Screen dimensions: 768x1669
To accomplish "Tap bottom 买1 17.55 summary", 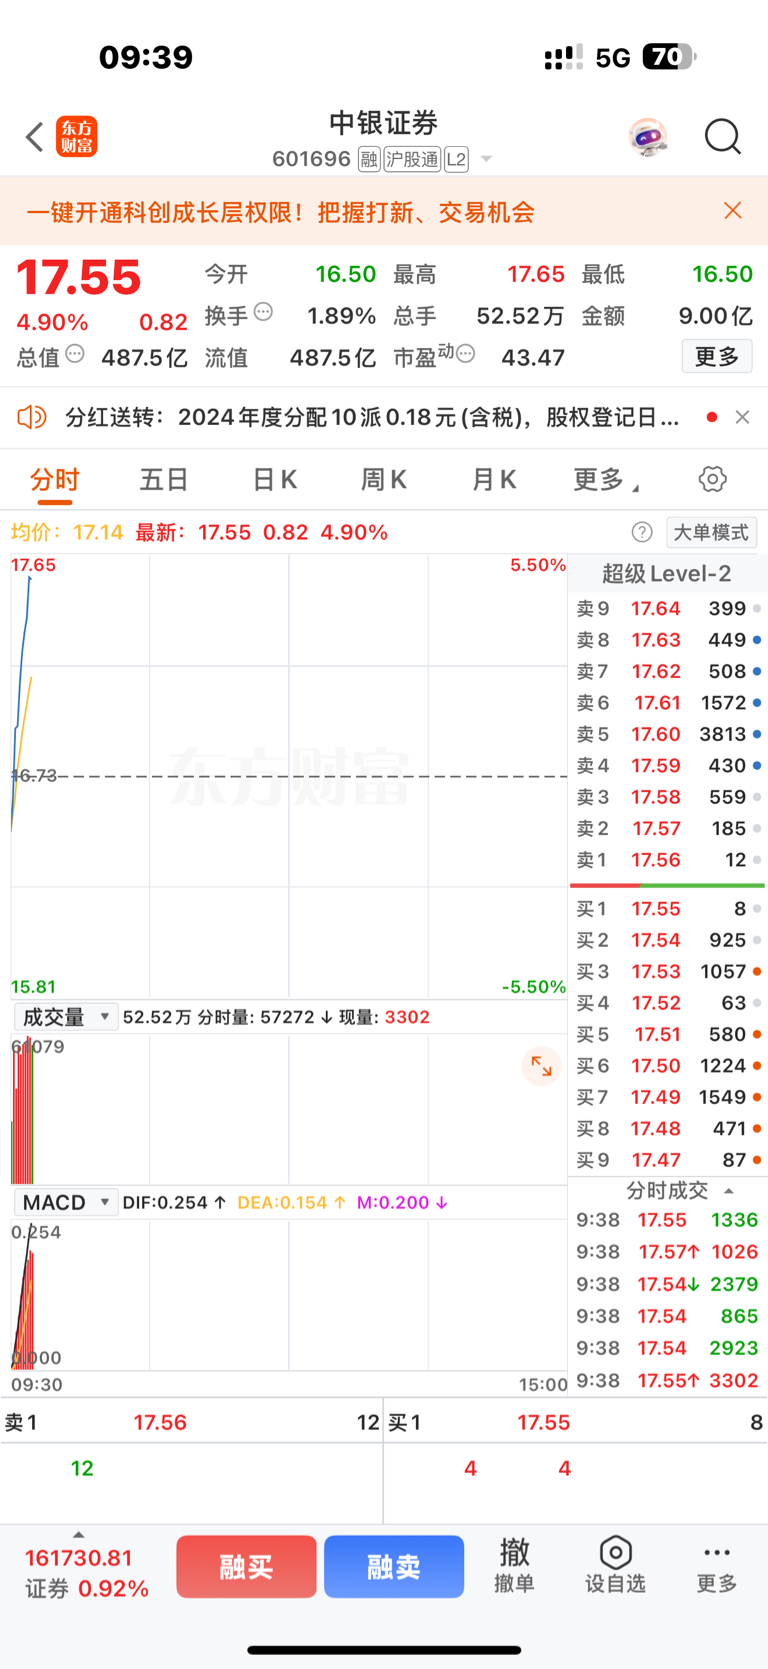I will tap(576, 1422).
